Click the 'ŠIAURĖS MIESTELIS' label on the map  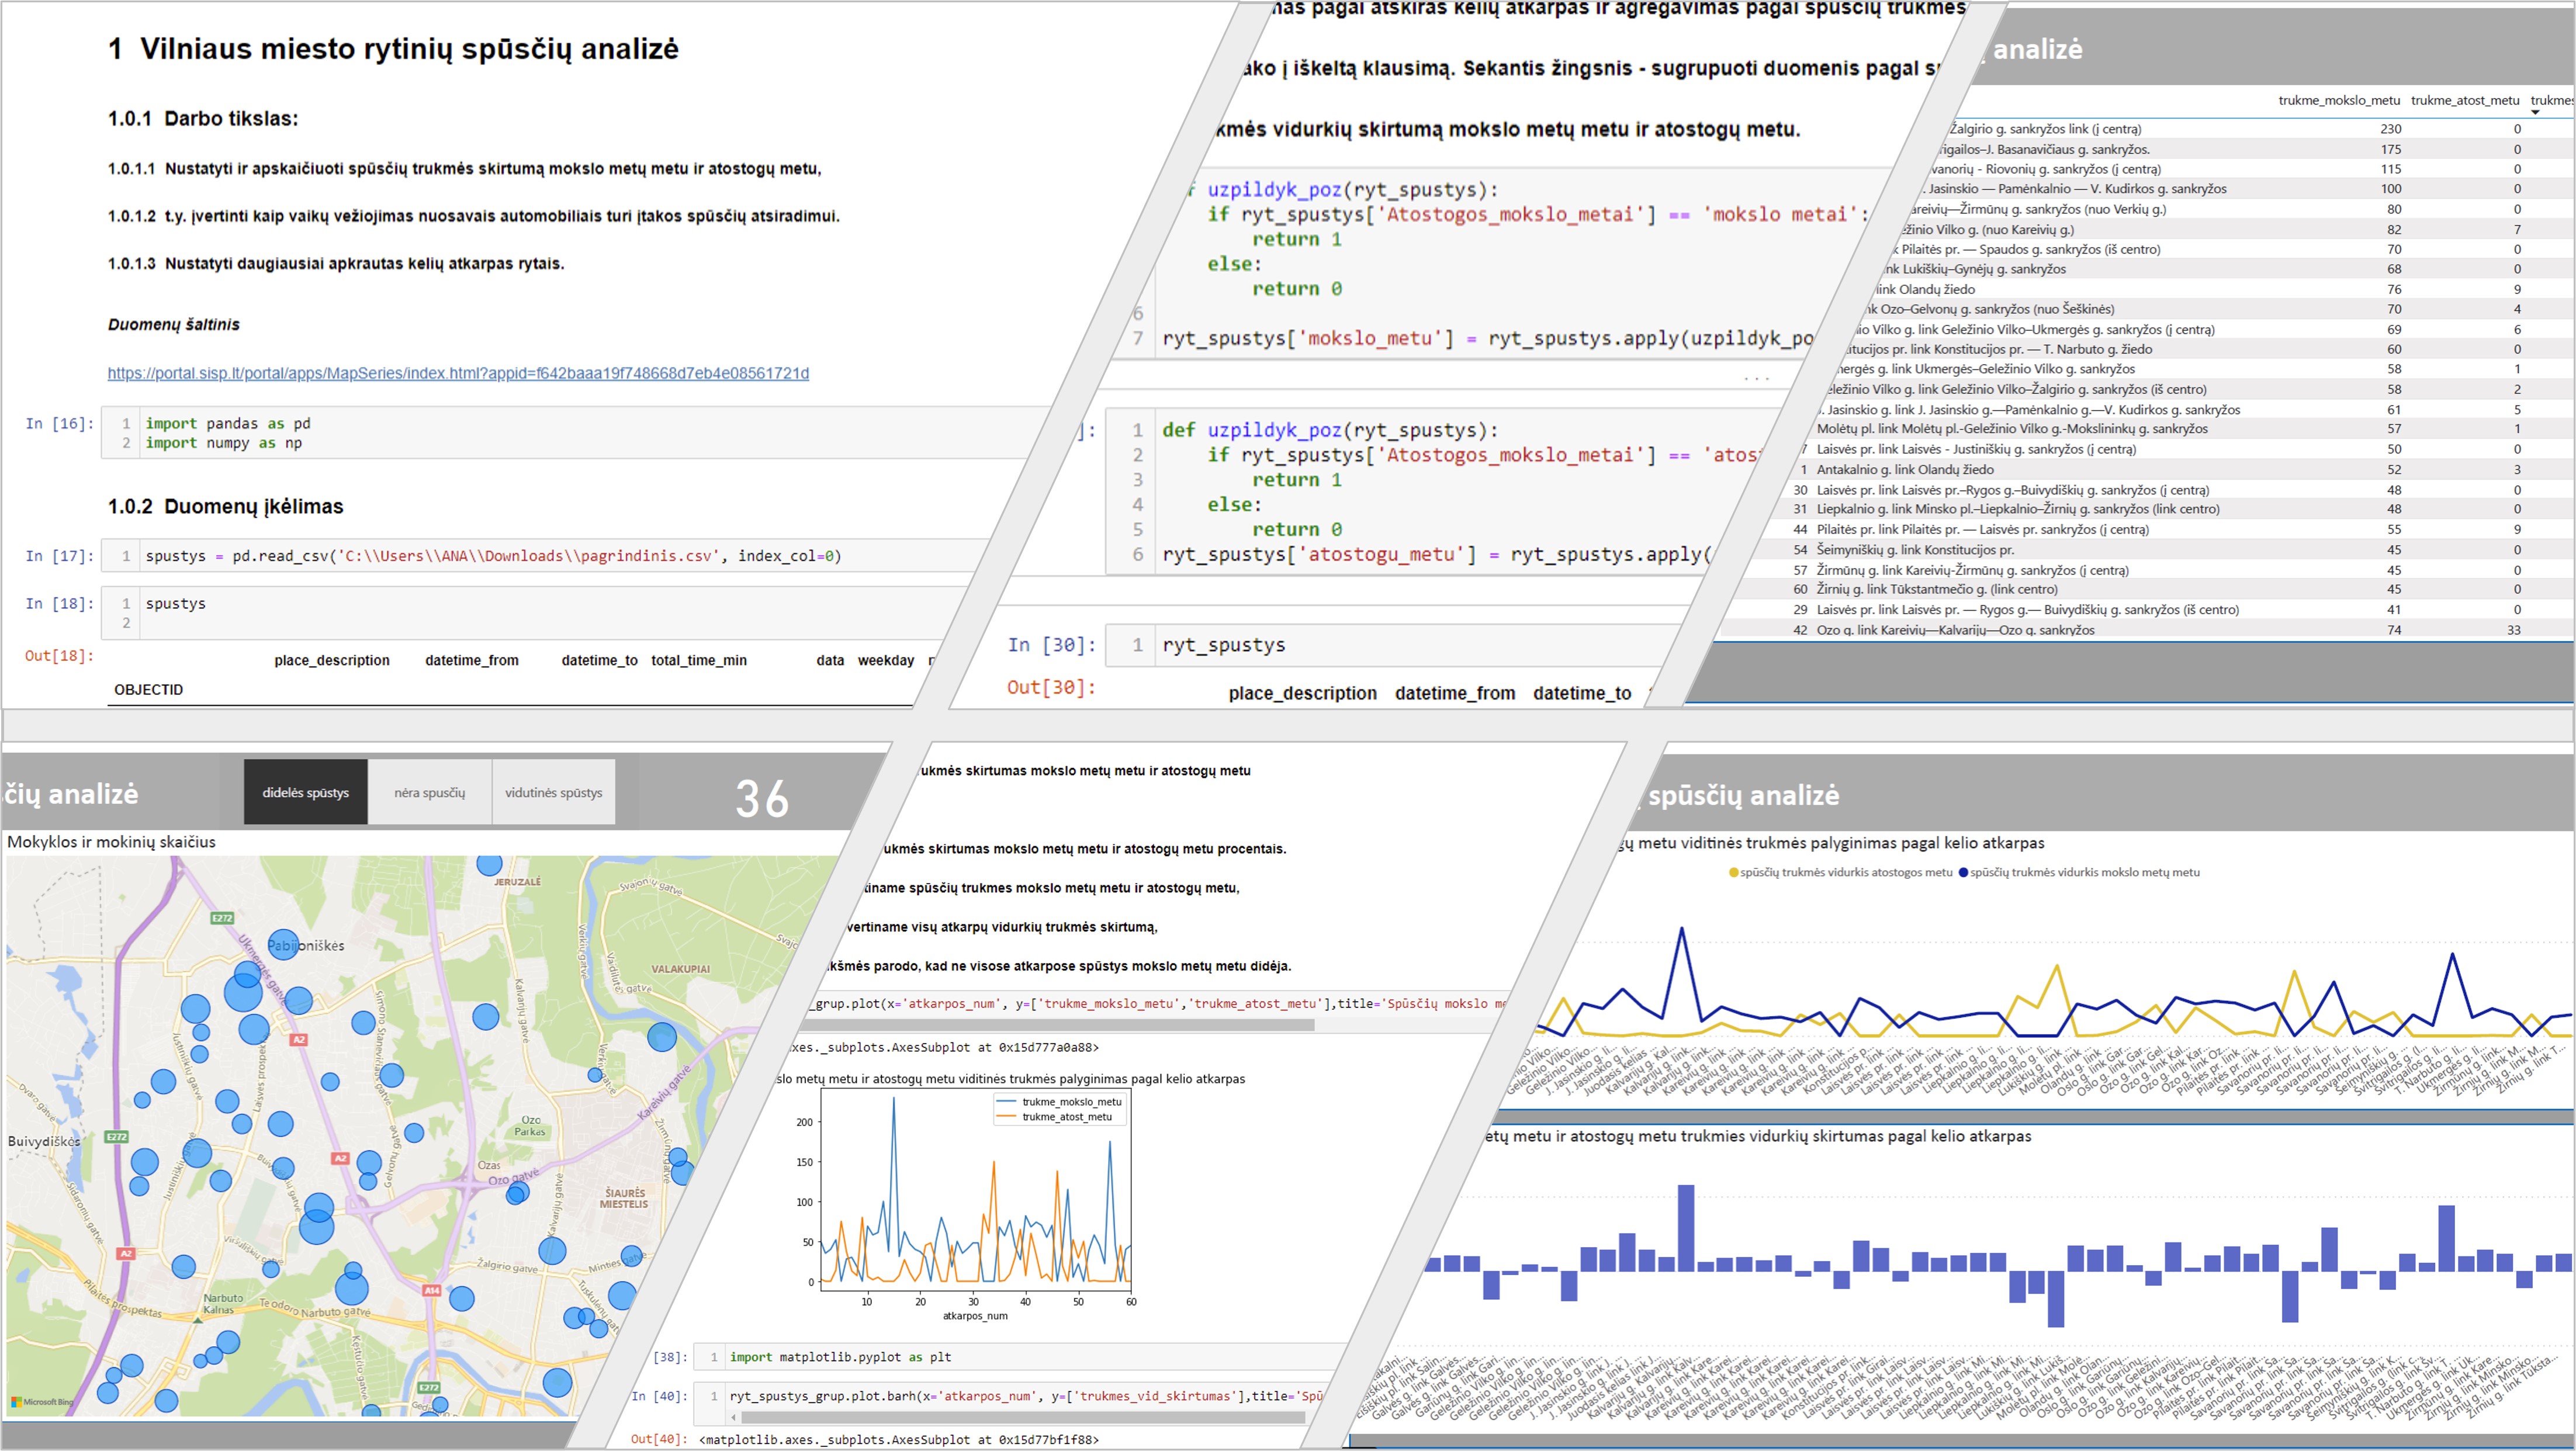click(624, 1198)
